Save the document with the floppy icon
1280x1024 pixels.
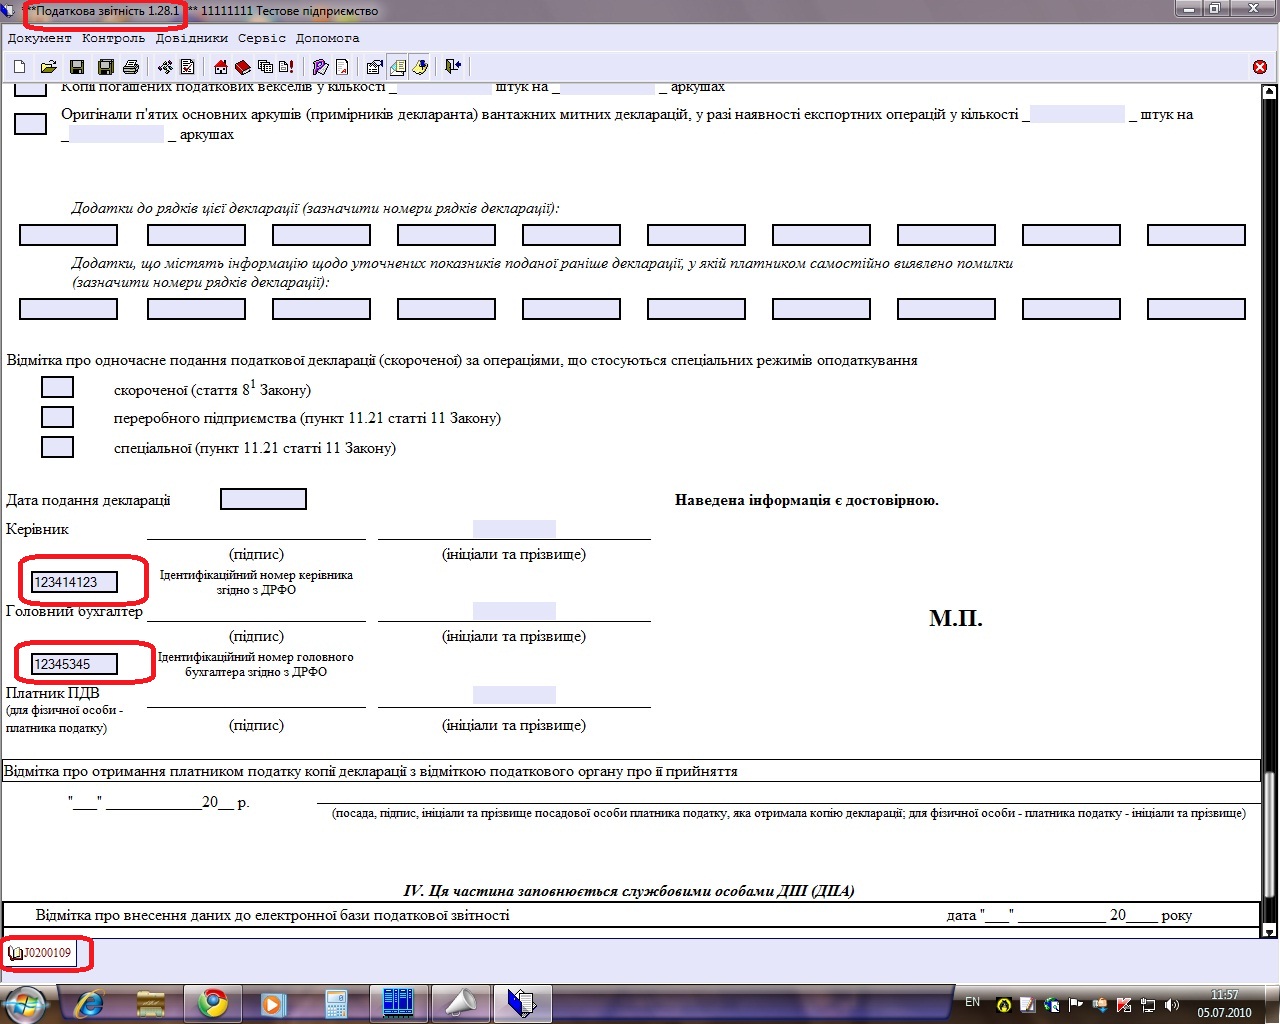tap(77, 67)
